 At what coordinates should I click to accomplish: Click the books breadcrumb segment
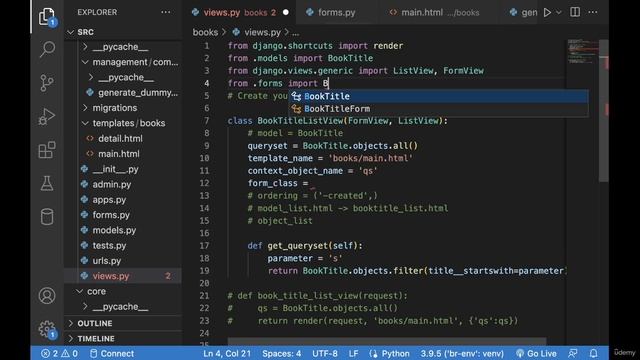click(x=205, y=32)
